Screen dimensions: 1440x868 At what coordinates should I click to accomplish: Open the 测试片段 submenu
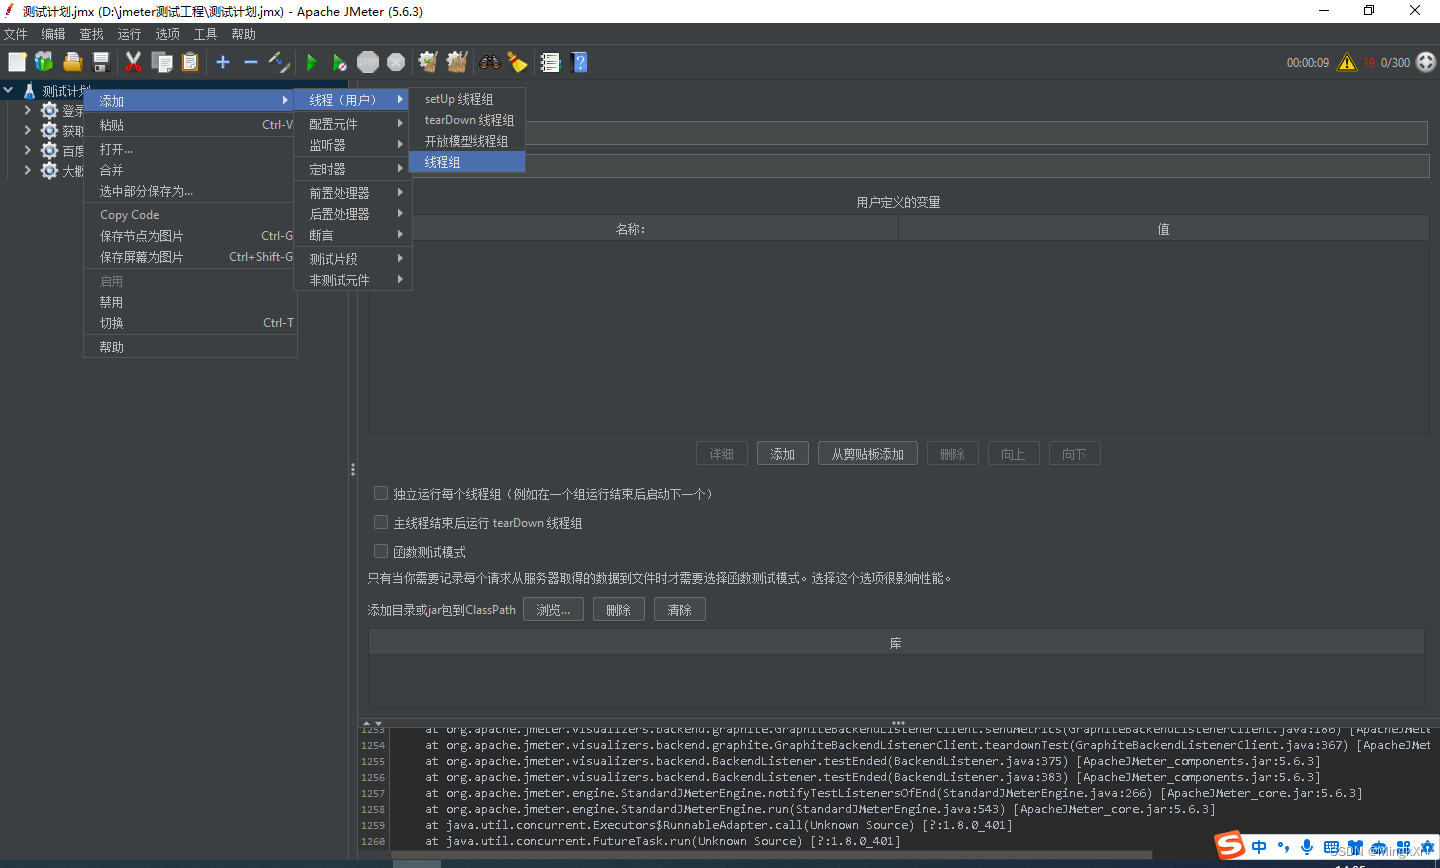pos(353,259)
